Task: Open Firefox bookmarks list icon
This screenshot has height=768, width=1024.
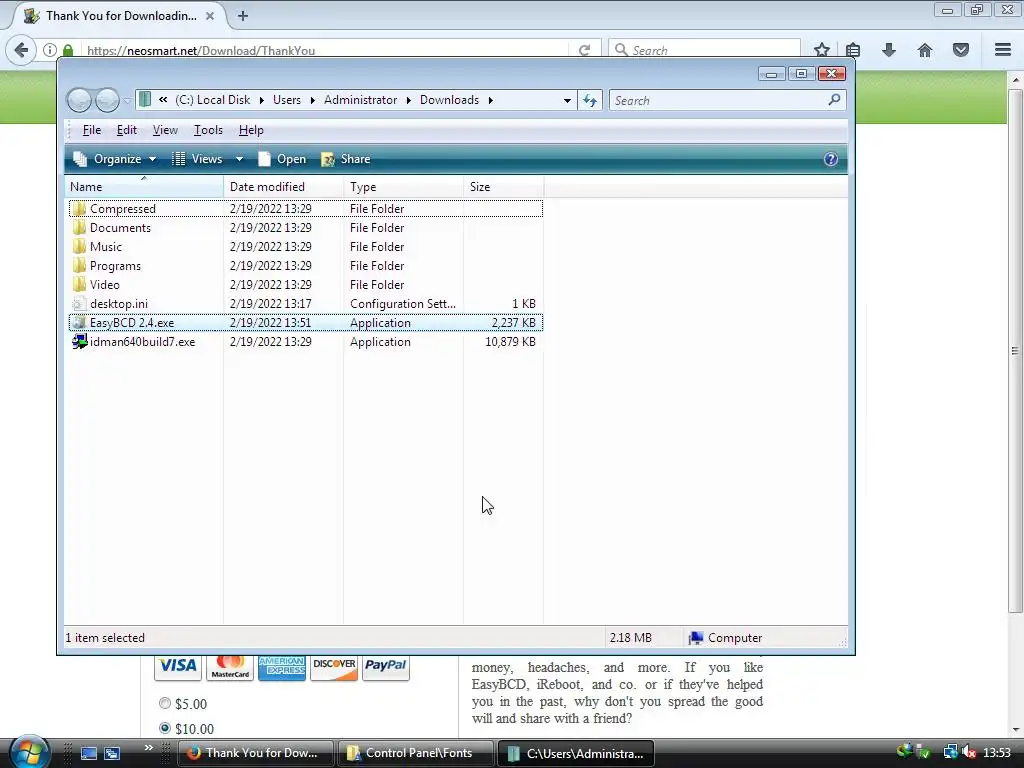Action: tap(853, 50)
